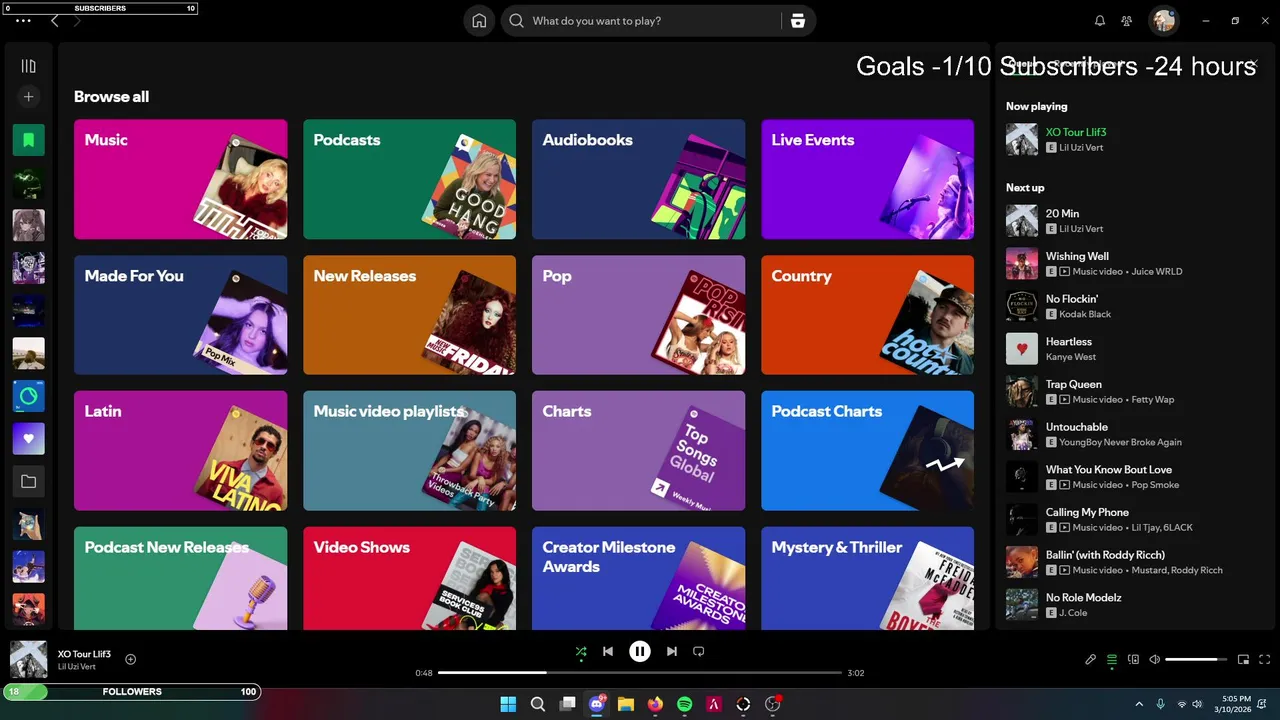Open the user profile avatar menu
This screenshot has height=720, width=1280.
point(1163,20)
